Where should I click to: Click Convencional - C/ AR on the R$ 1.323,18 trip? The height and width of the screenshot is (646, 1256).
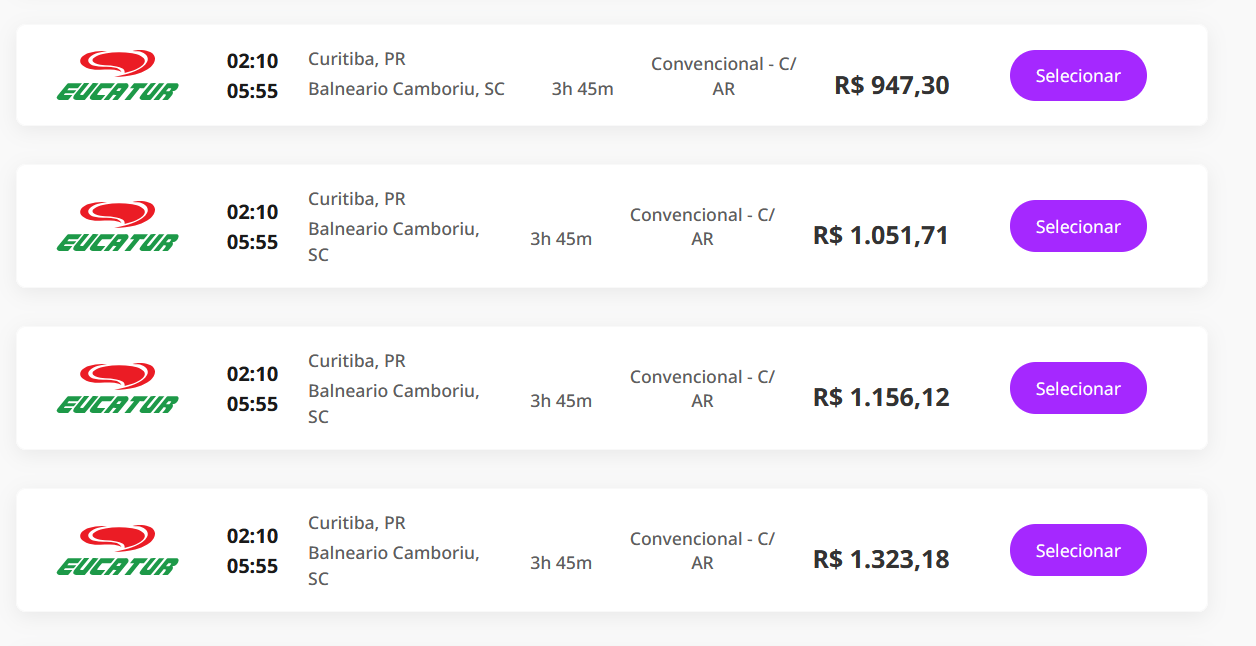pos(702,551)
